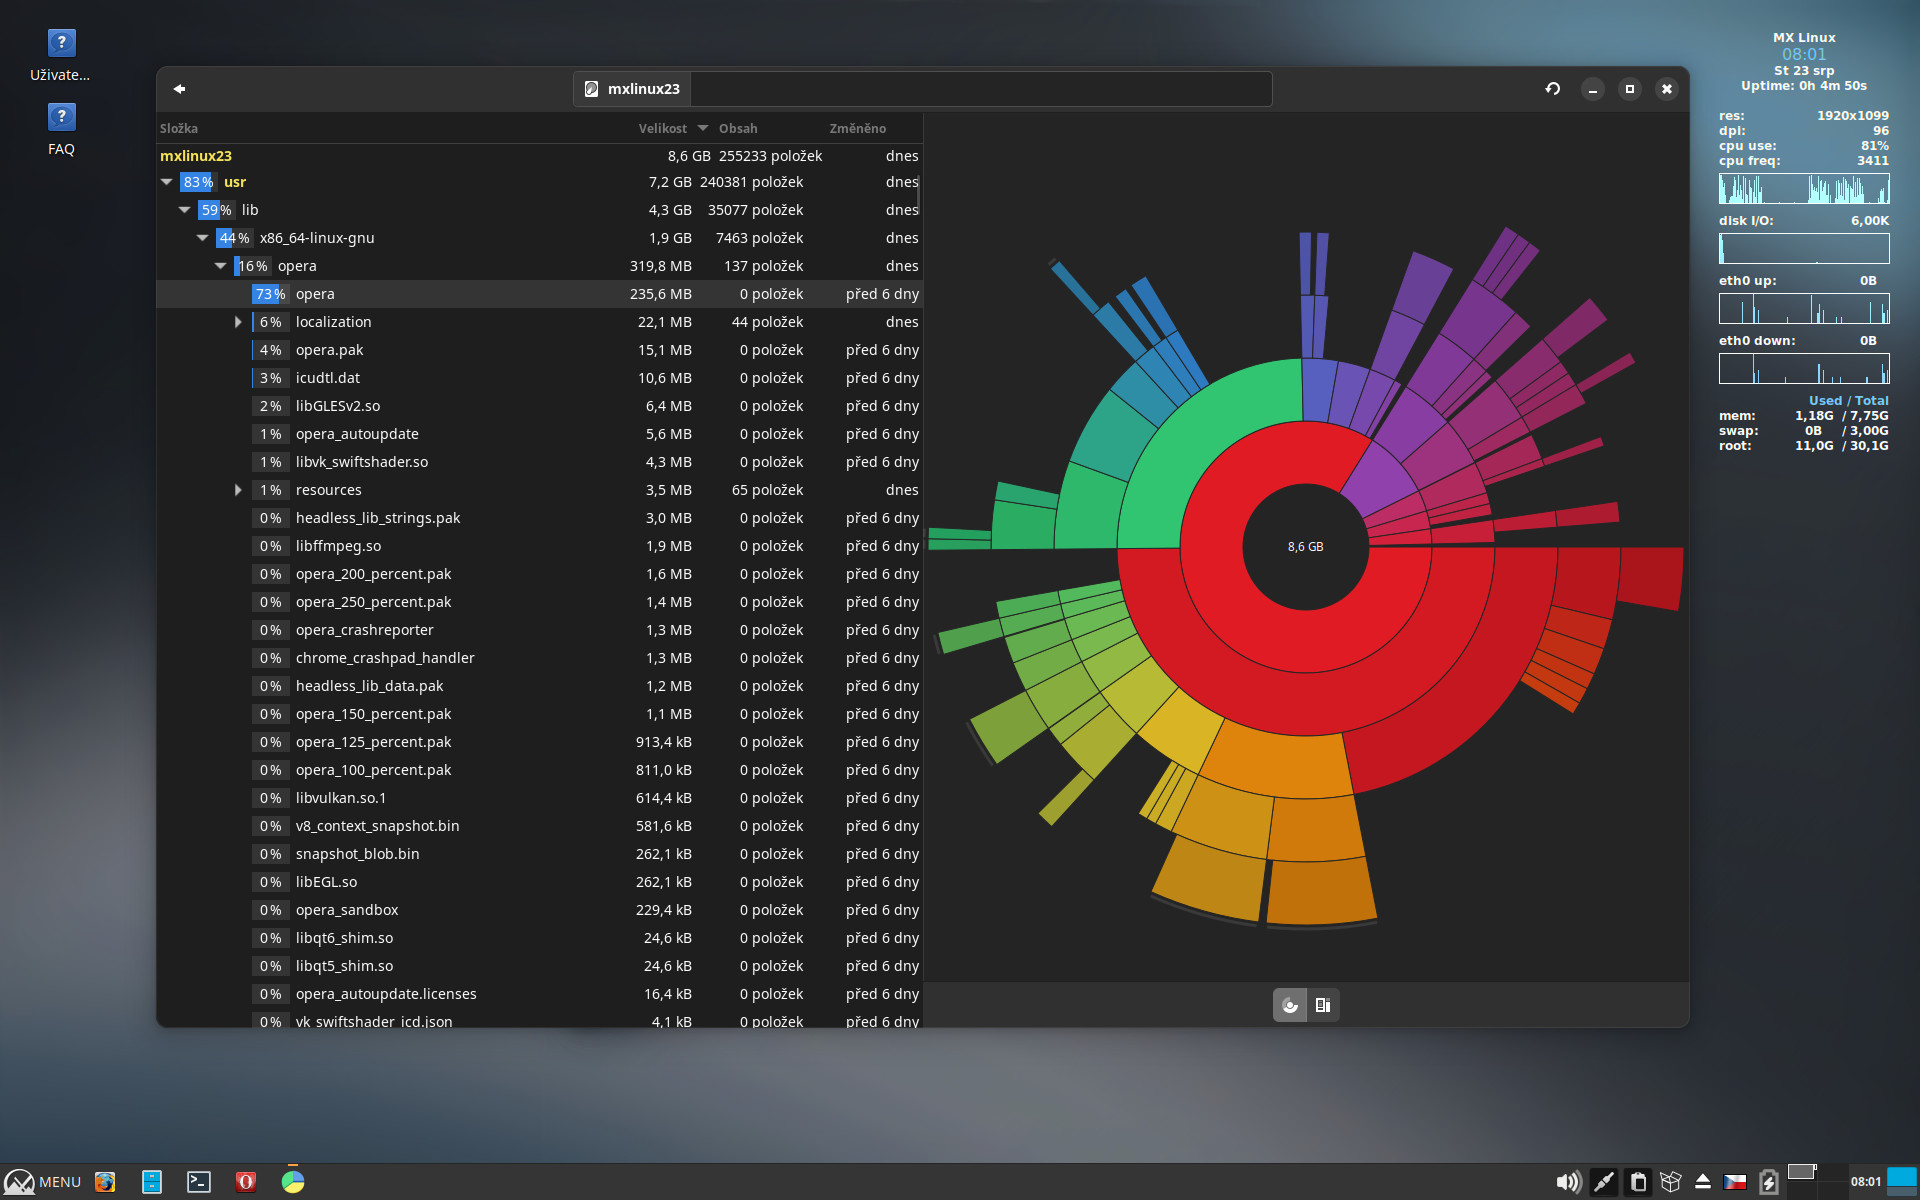1920x1200 pixels.
Task: Click the 59 % usage bar of lib
Action: (216, 210)
